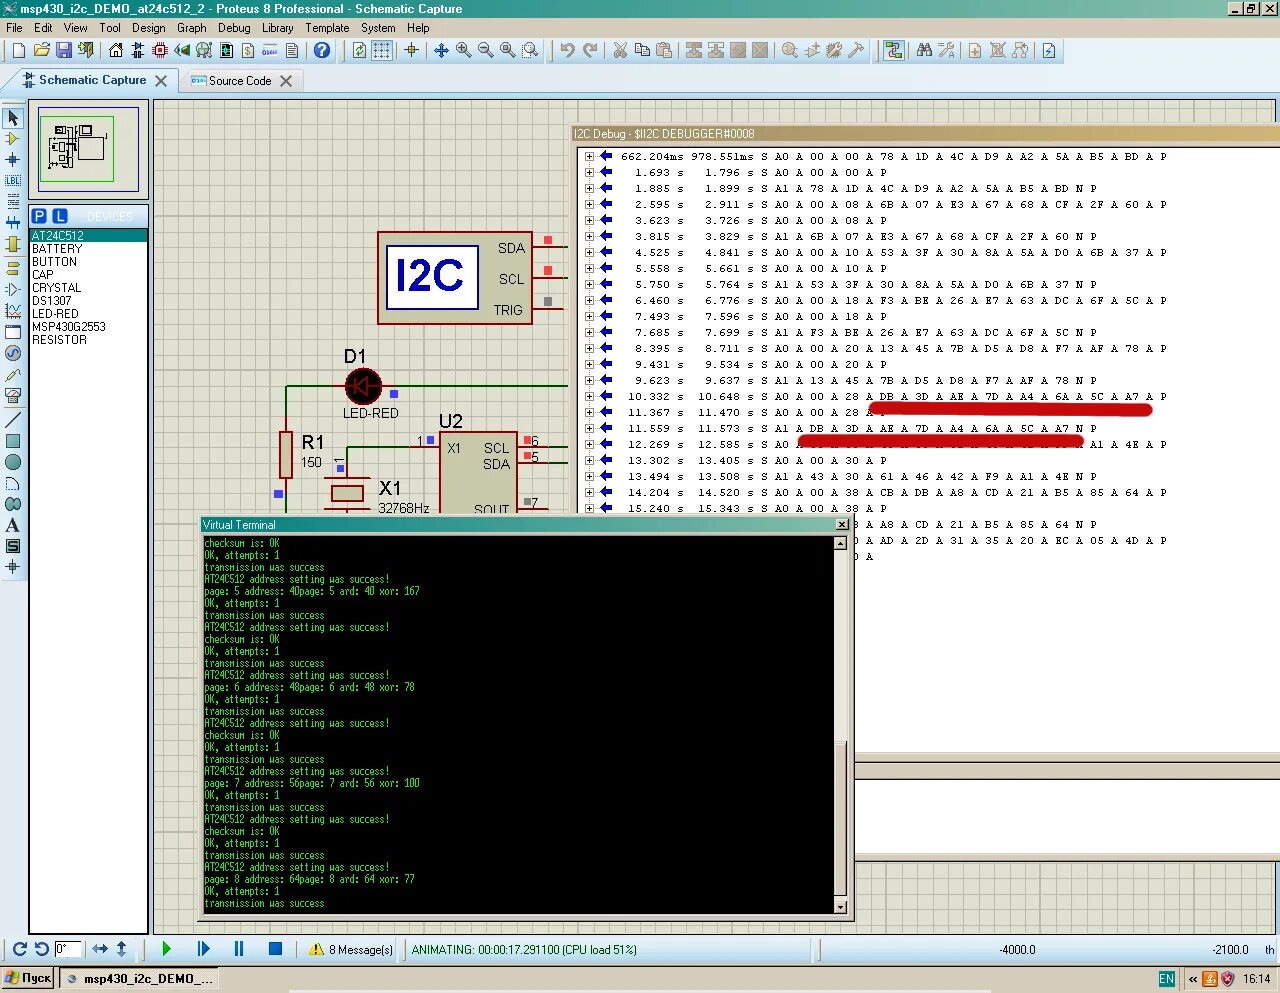The image size is (1280, 993).
Task: Click the Open Design folder icon
Action: pos(41,50)
